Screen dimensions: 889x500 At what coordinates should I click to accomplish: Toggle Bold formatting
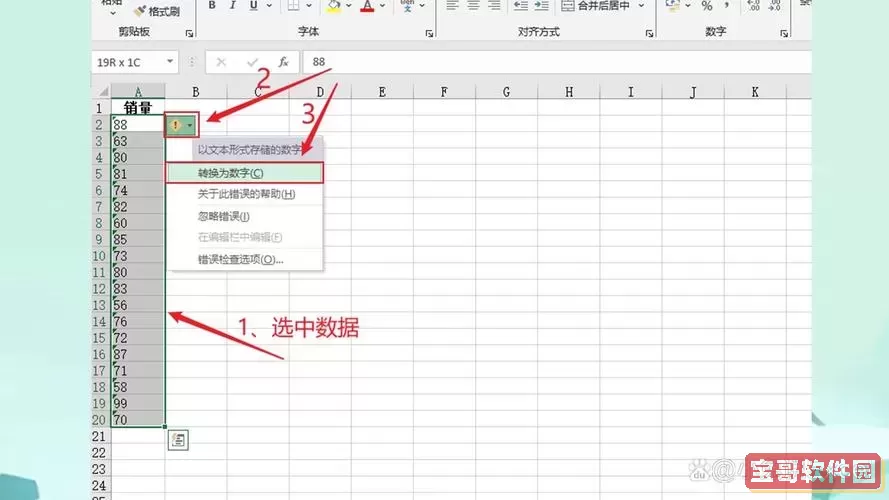[x=211, y=5]
